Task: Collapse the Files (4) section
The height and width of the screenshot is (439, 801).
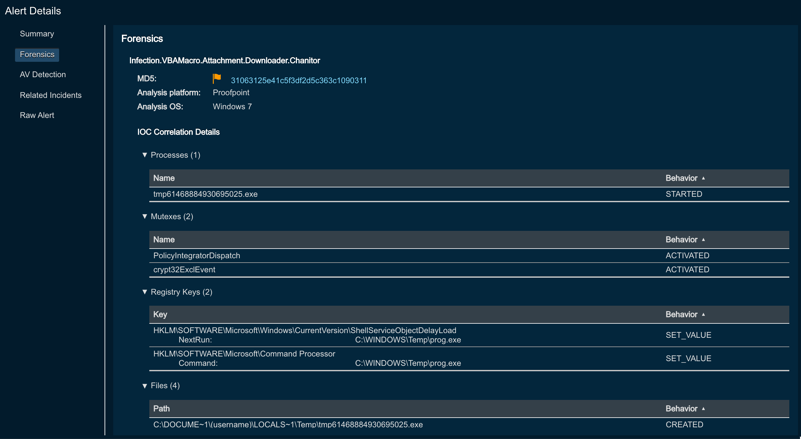Action: click(145, 386)
